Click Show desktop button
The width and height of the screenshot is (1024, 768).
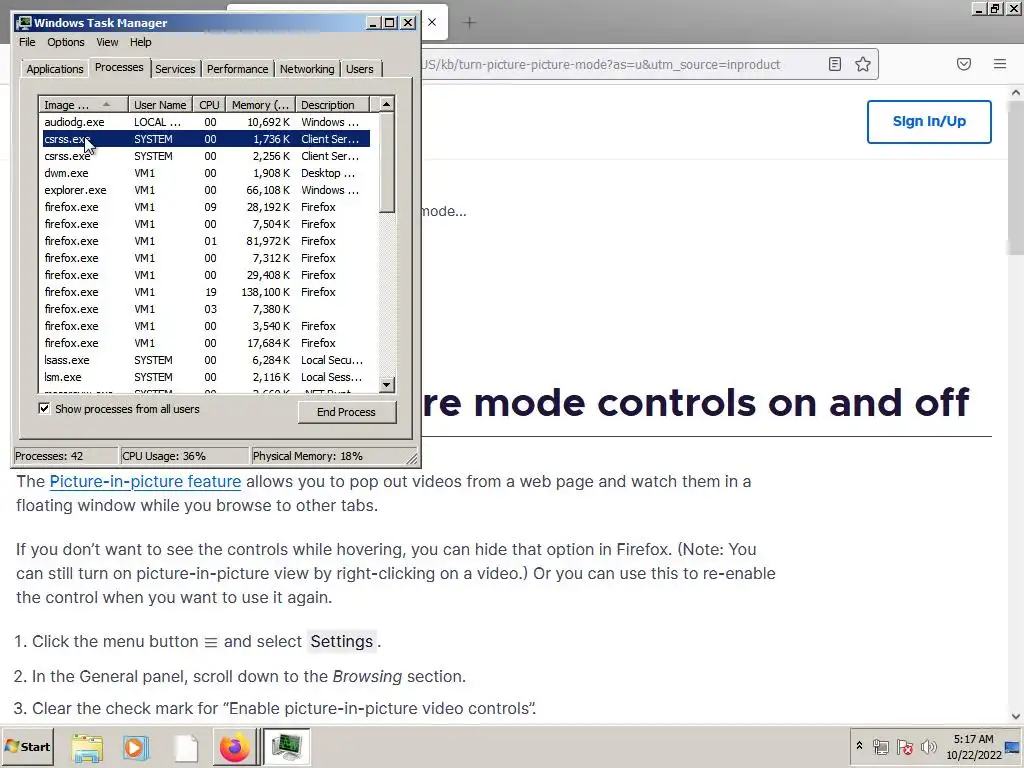pos(1014,746)
